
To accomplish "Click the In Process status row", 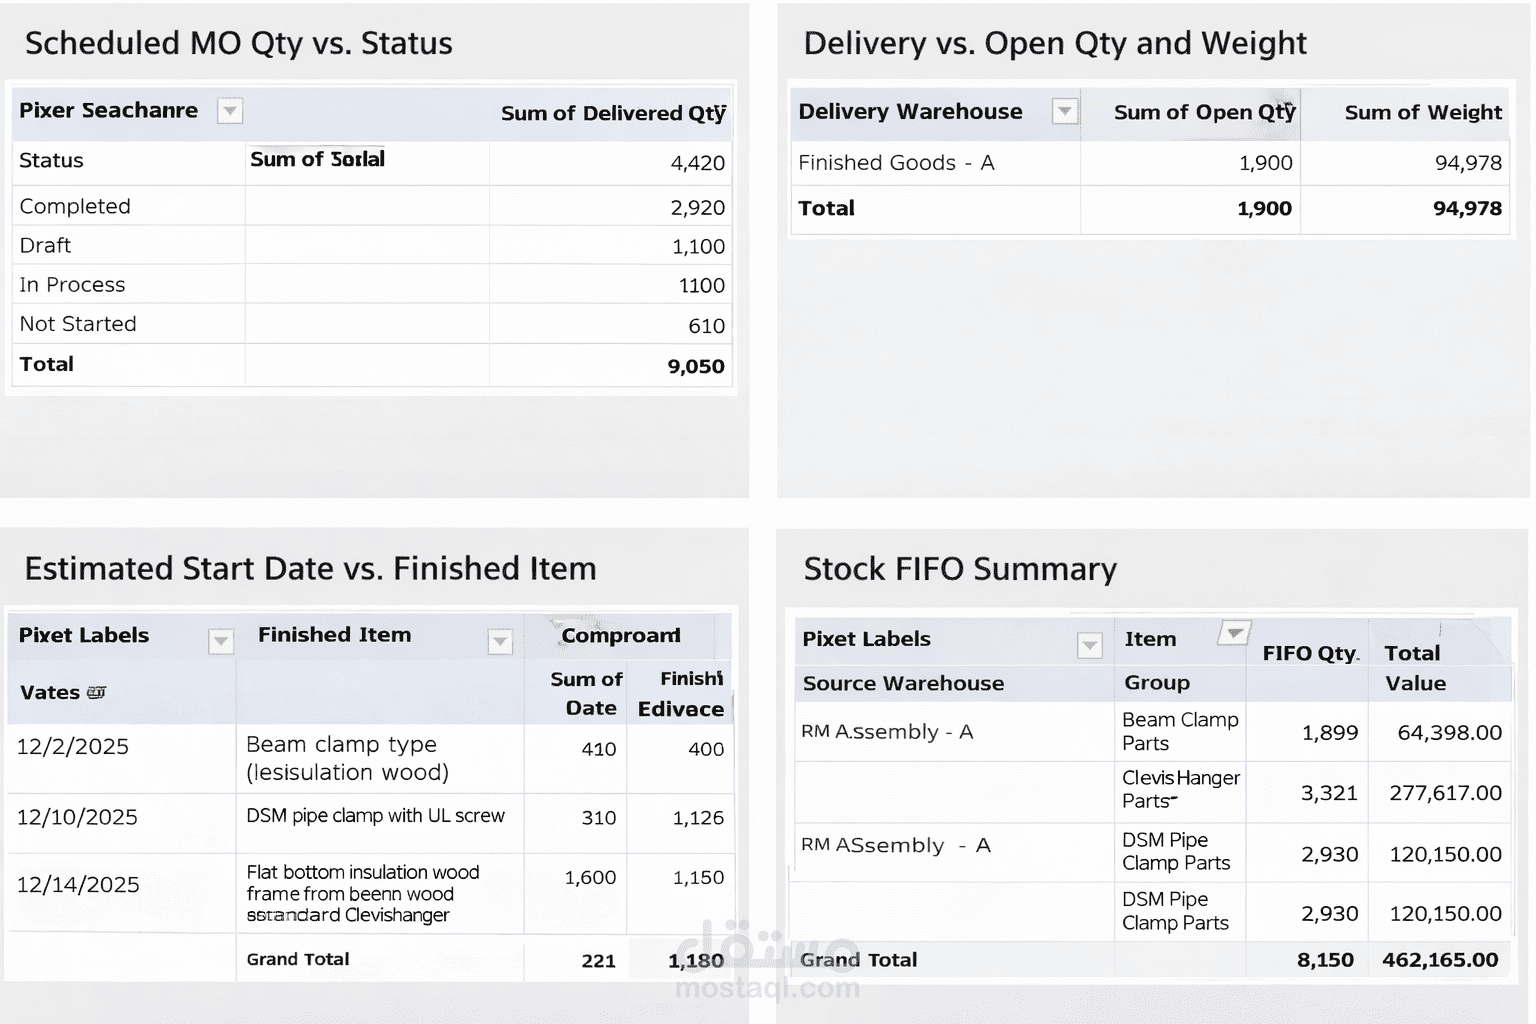I will tap(72, 285).
